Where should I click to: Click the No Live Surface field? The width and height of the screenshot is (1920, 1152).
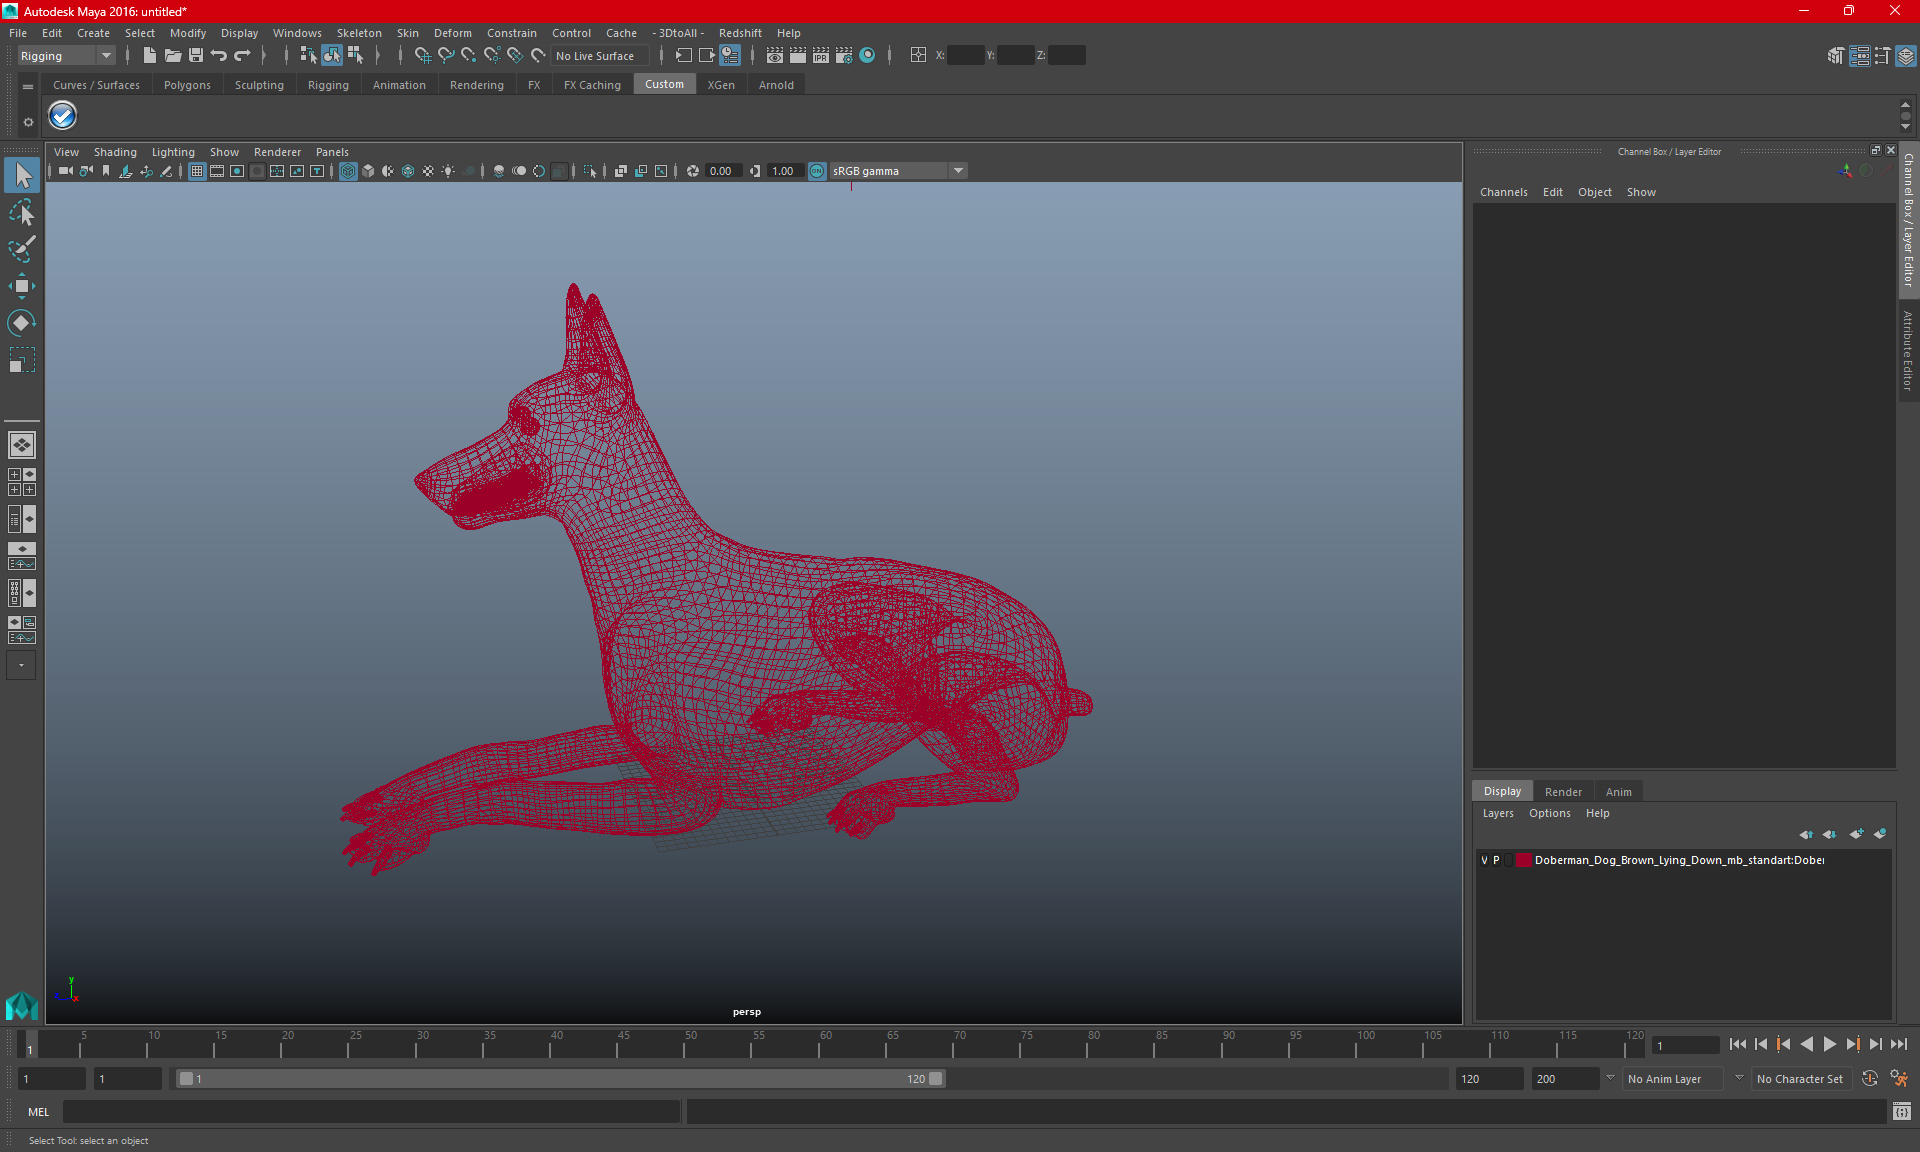click(x=600, y=56)
